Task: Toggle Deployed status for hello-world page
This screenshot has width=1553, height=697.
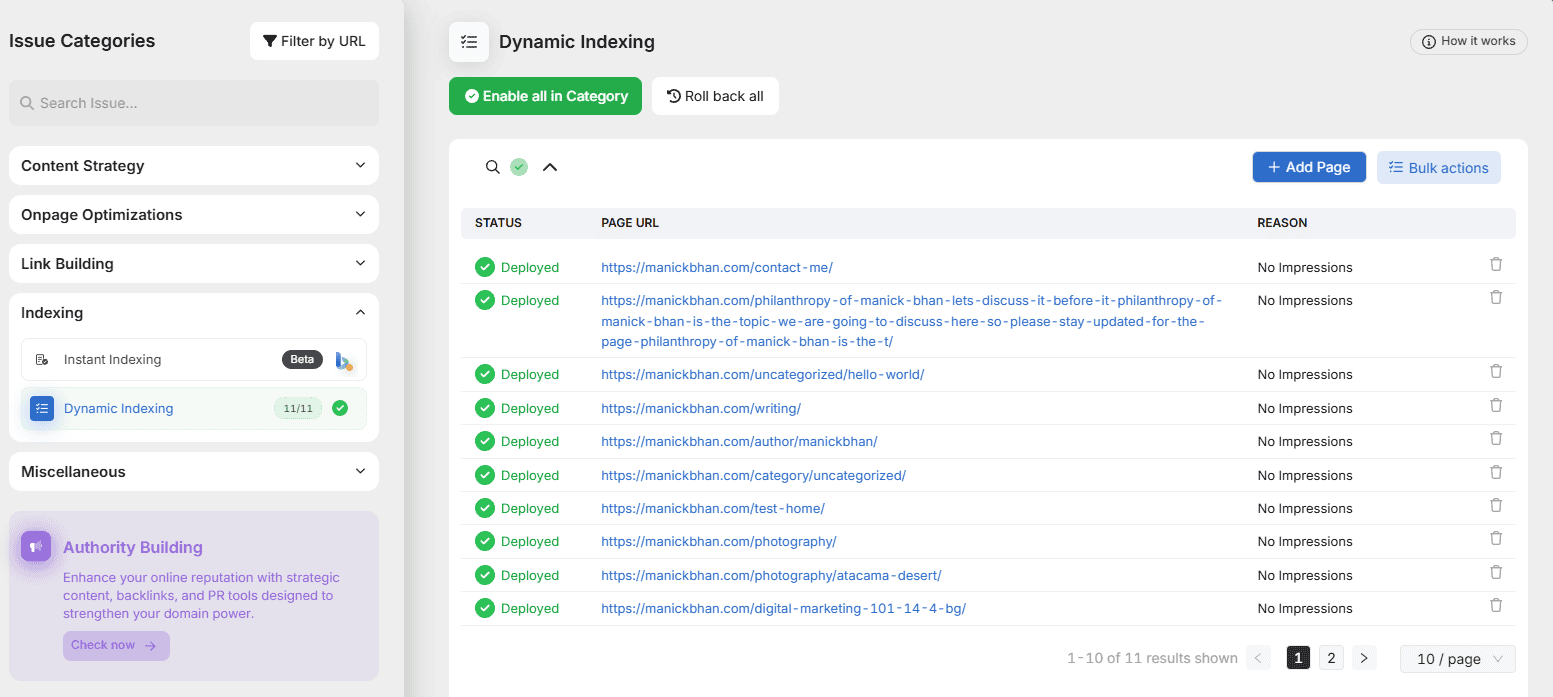Action: [x=485, y=375]
